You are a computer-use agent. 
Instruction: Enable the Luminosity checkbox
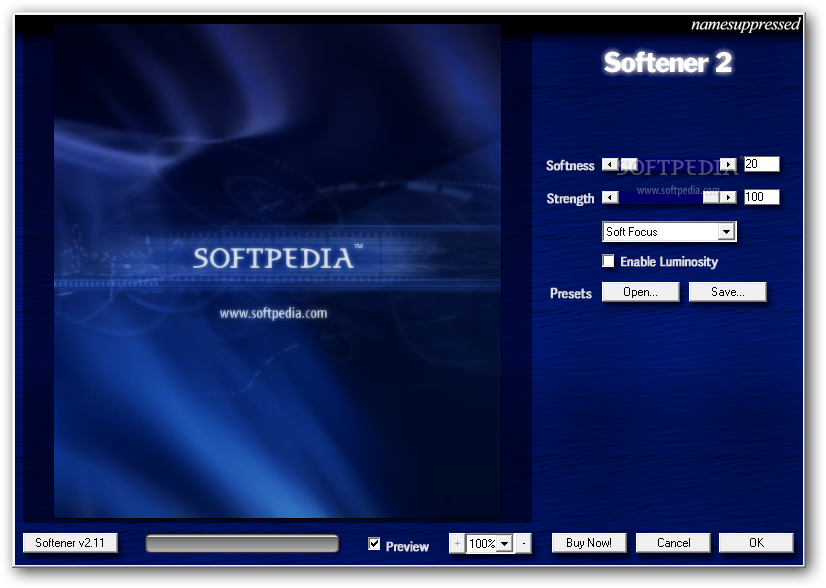608,261
